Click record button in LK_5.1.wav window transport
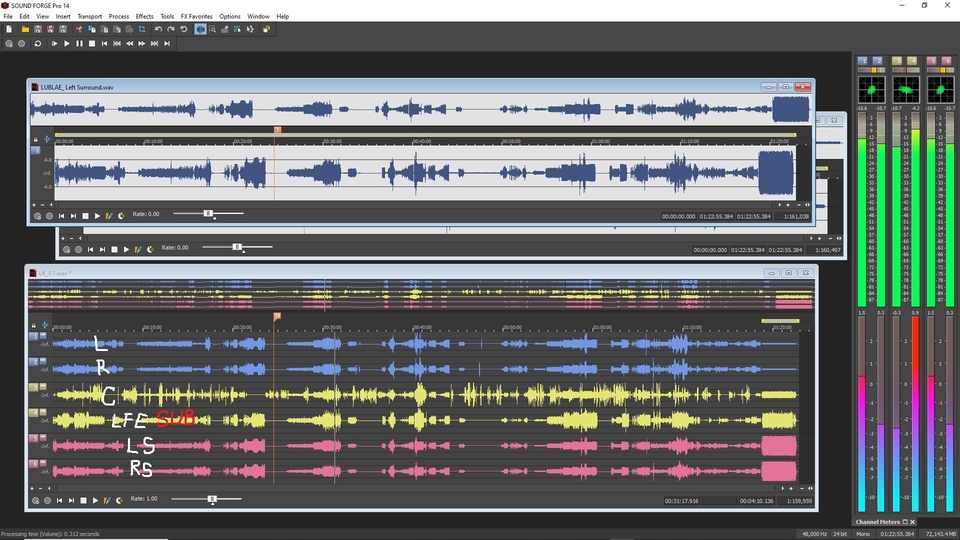 coord(47,500)
